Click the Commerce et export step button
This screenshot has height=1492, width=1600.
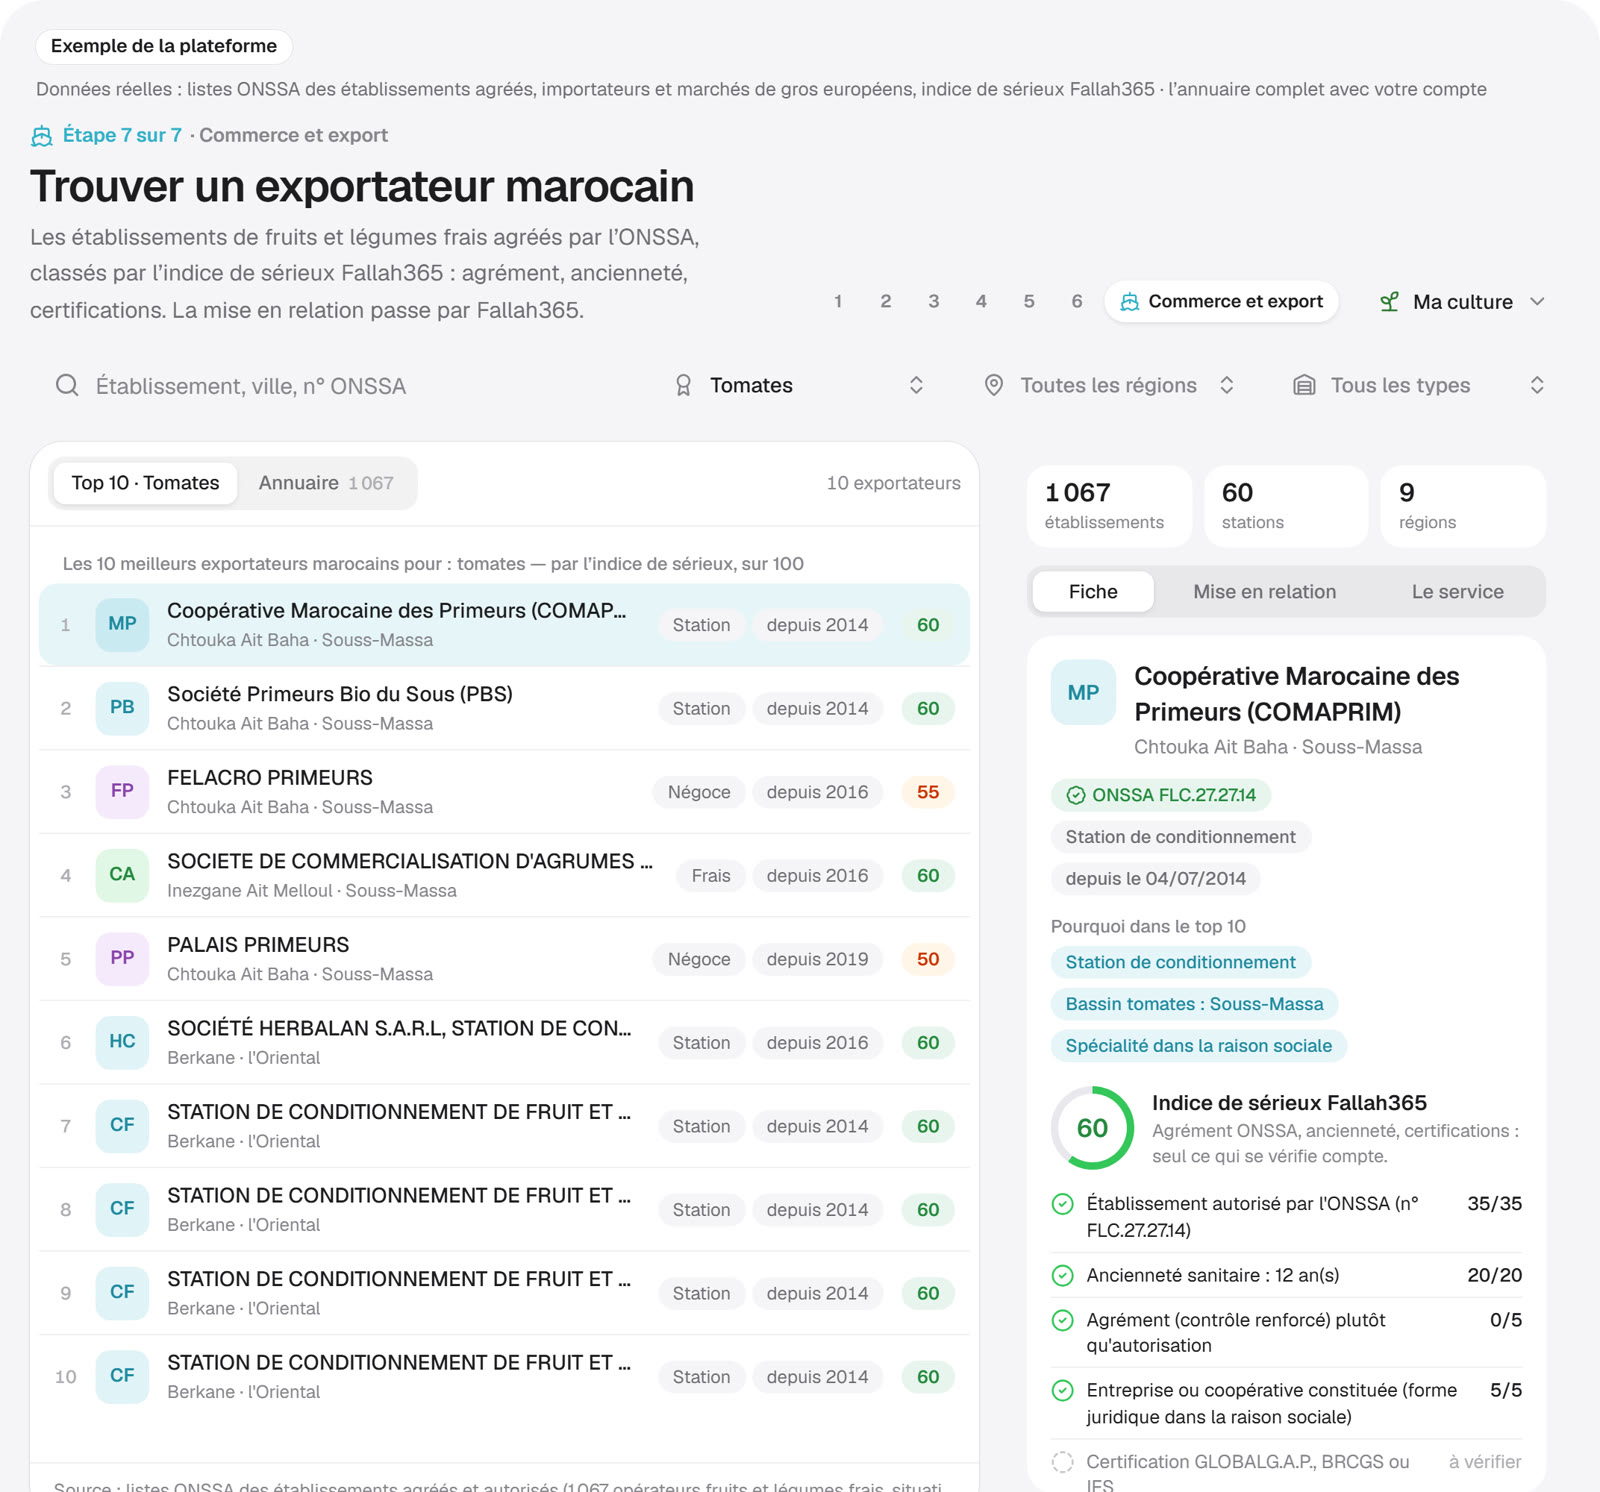[1221, 302]
